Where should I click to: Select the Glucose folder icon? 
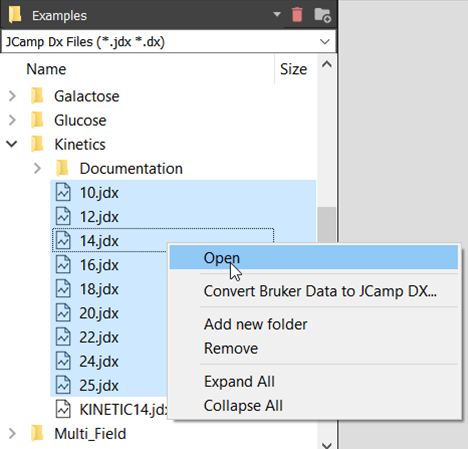[37, 120]
